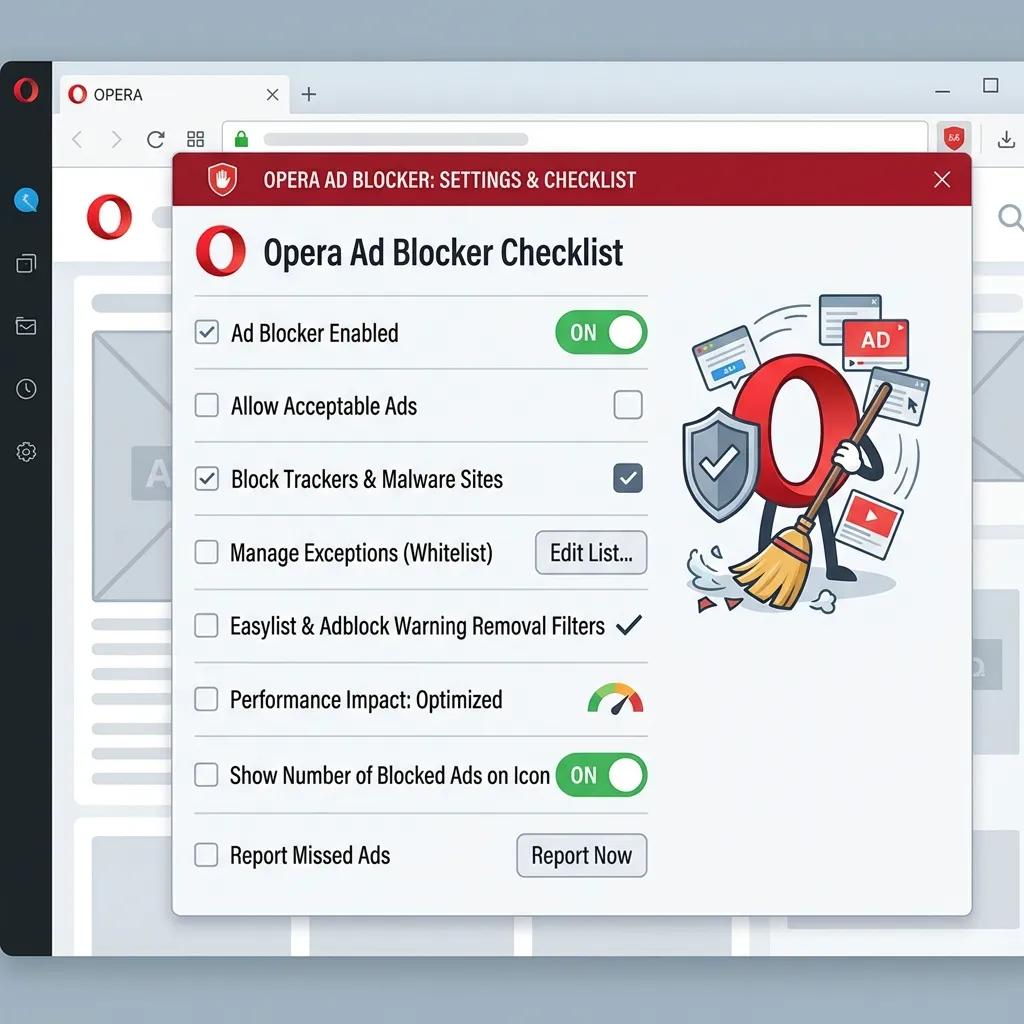Screen dimensions: 1024x1024
Task: Open the tabs/workspaces icon in the sidebar
Action: click(26, 263)
